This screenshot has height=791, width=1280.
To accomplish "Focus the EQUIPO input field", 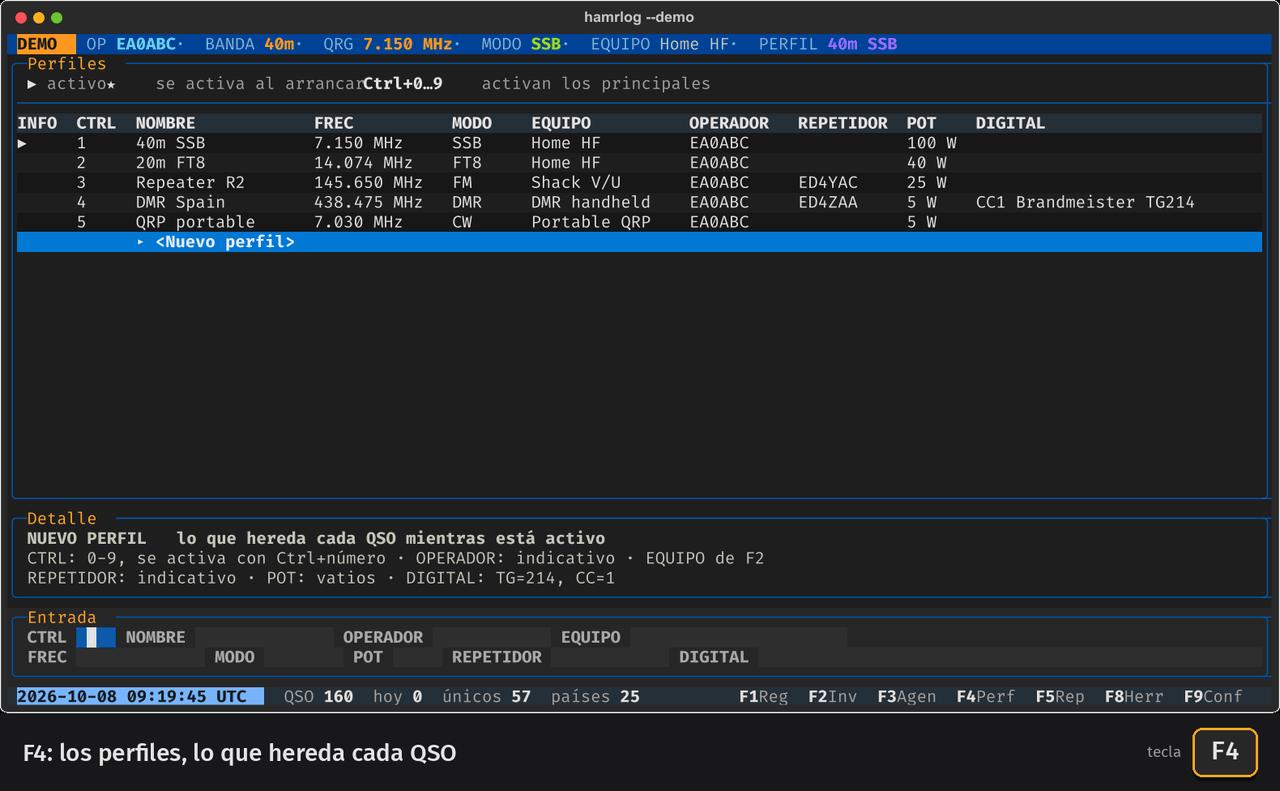I will 738,637.
